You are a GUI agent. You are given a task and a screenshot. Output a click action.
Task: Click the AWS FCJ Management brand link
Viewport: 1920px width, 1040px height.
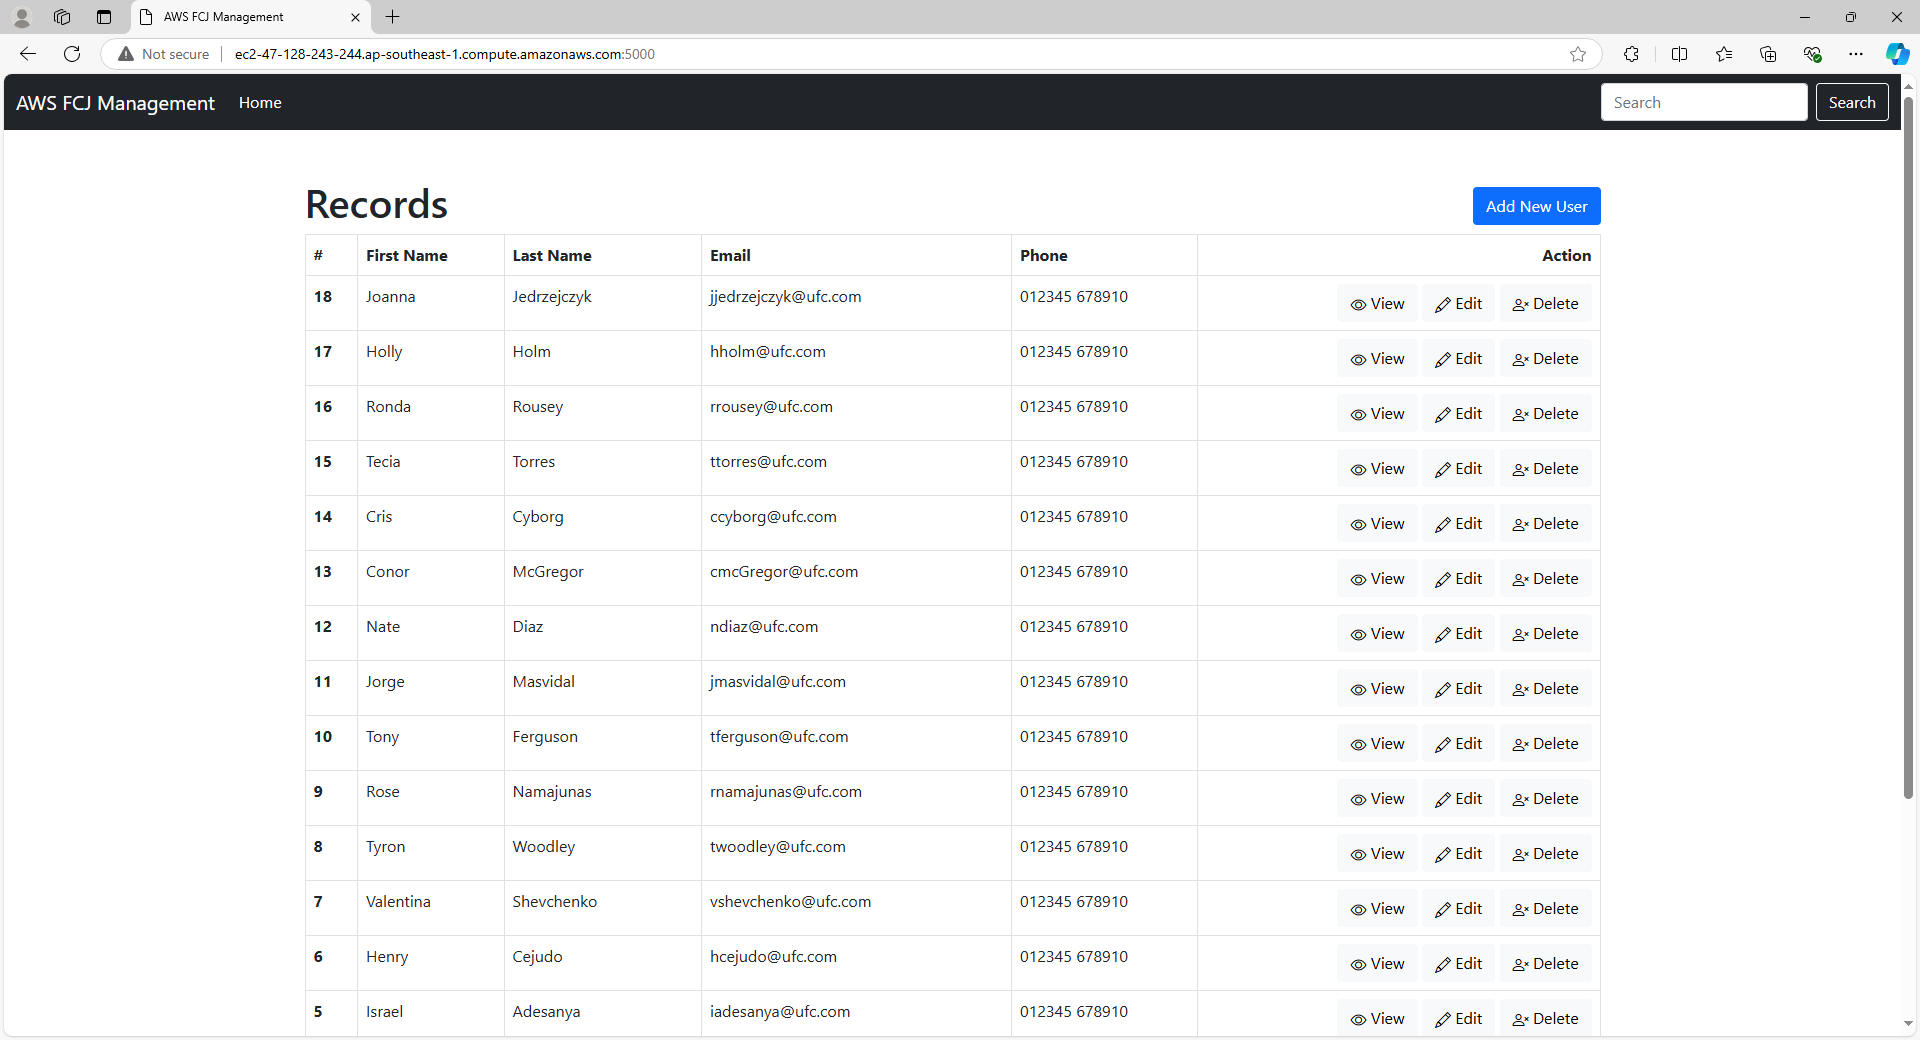click(115, 103)
